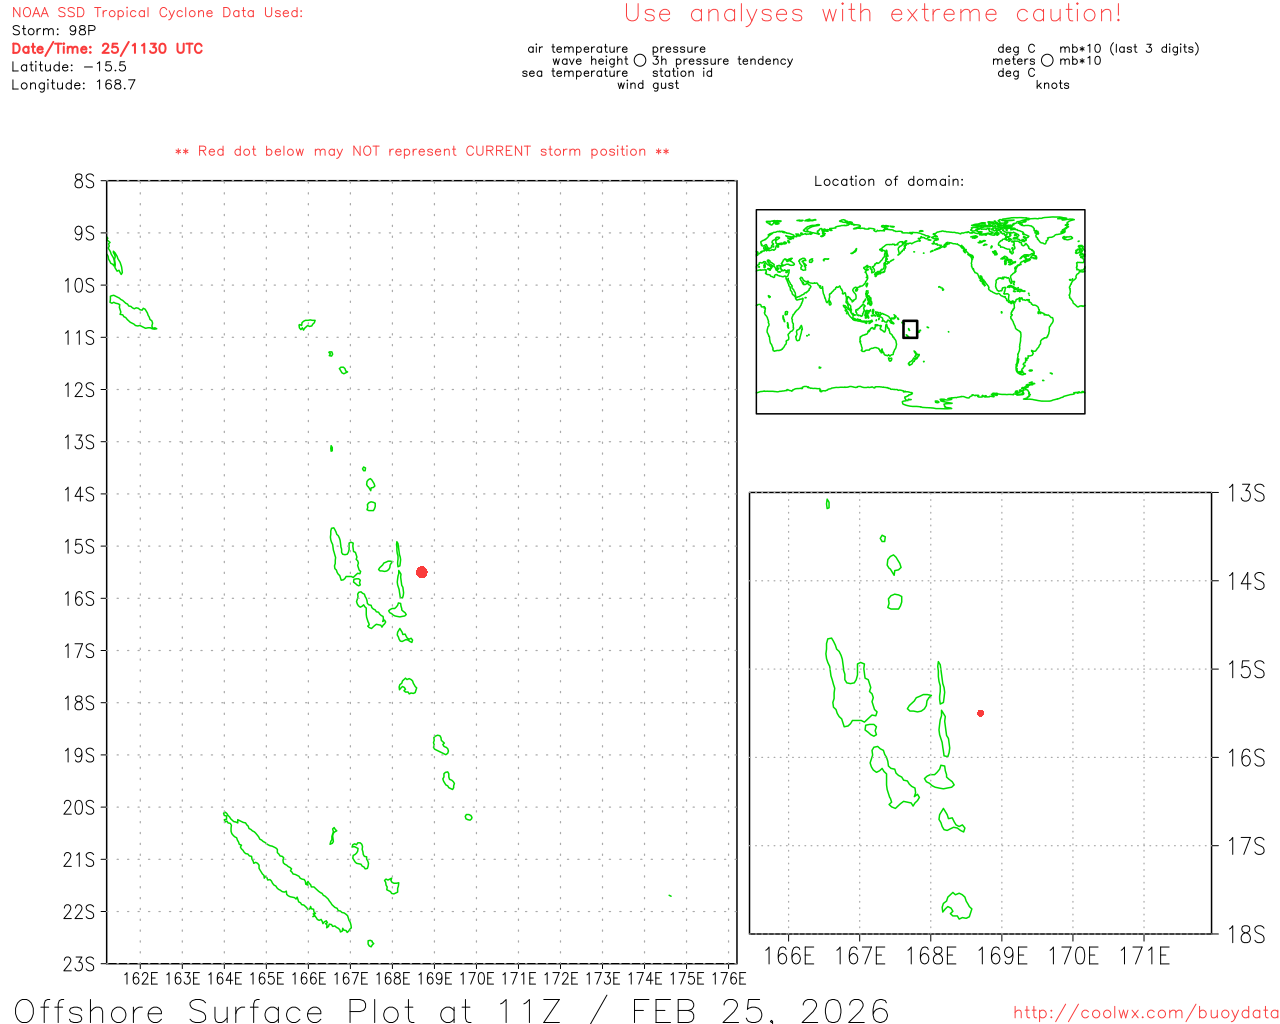Viewport: 1280px width, 1024px height.
Task: Click the "Latitude: -15.5" readout
Action: 69,67
